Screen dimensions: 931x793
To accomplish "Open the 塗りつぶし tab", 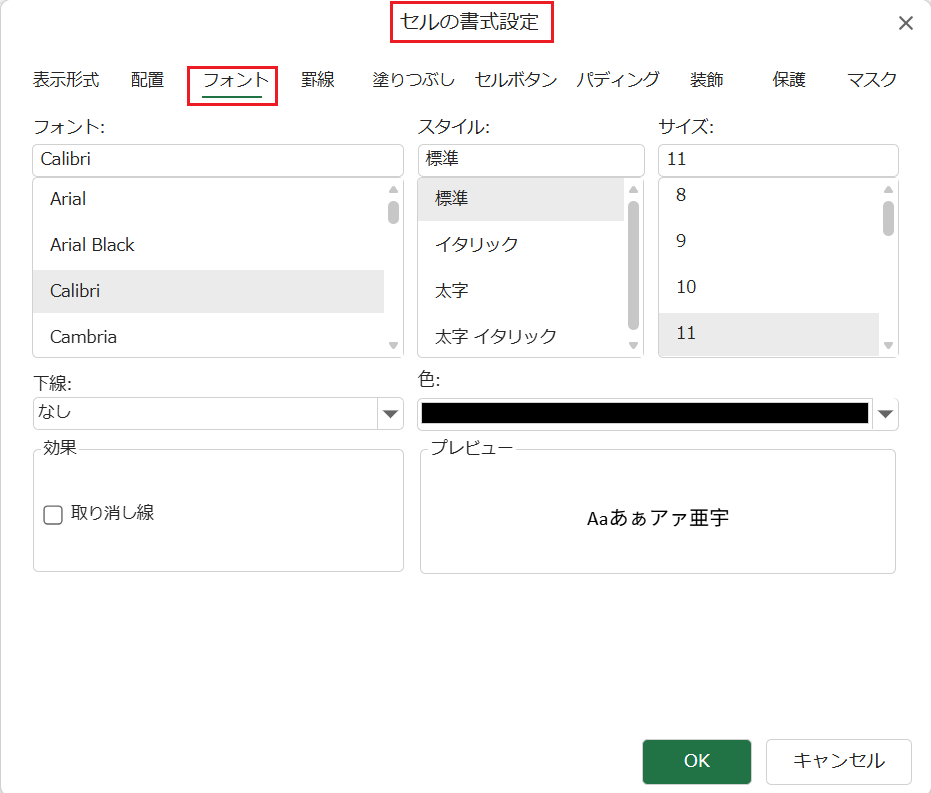I will (413, 80).
